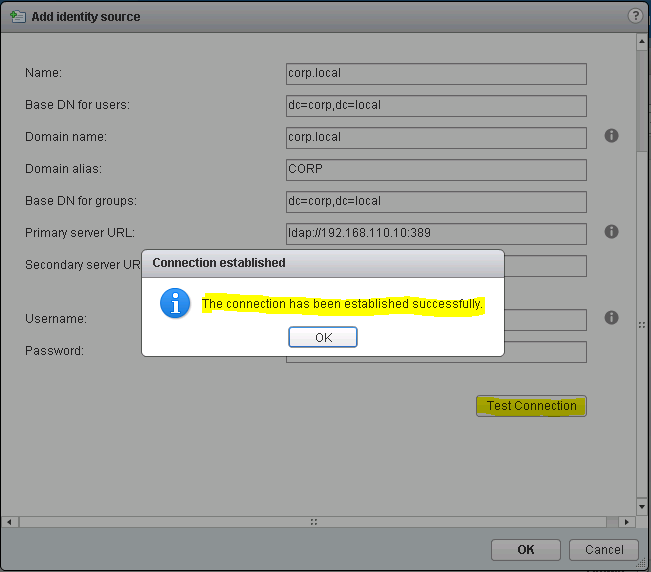This screenshot has height=572, width=651.
Task: Click the horizontal scrollbar right arrow
Action: point(627,522)
